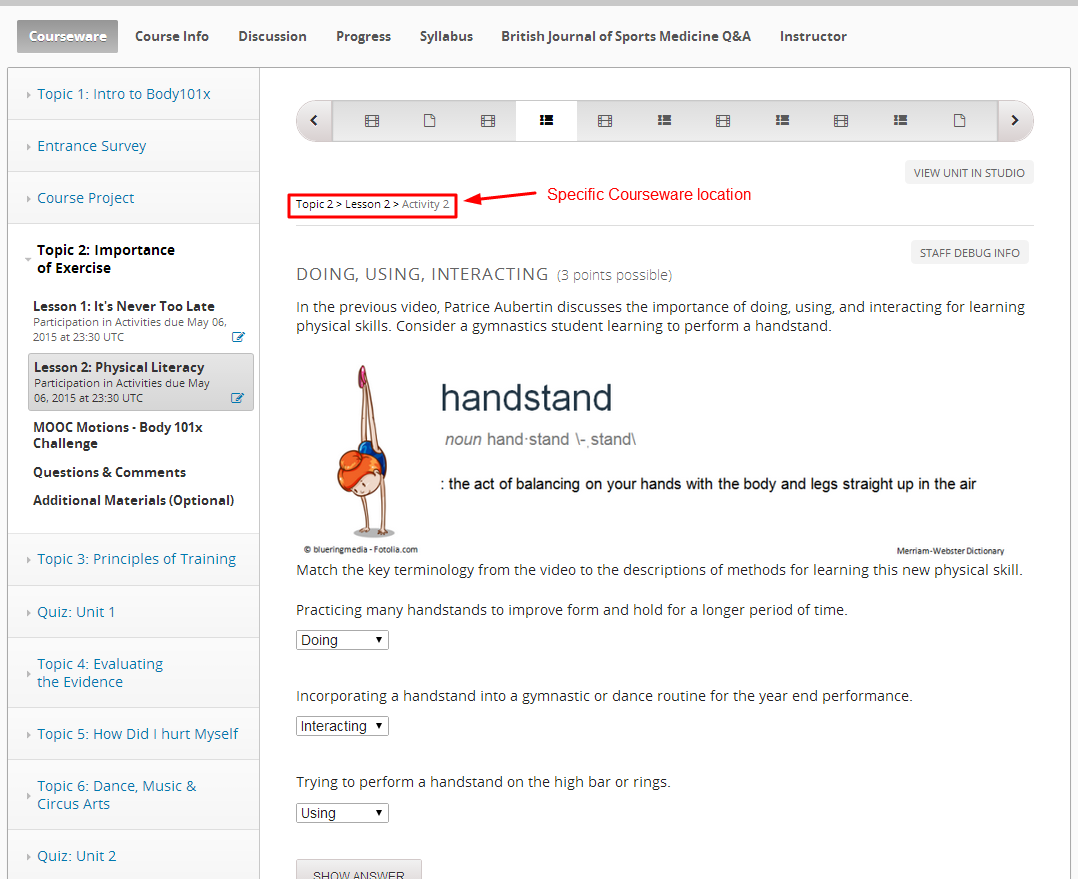Click edit icon beside Lesson 2 due date
The width and height of the screenshot is (1078, 879).
tap(237, 398)
